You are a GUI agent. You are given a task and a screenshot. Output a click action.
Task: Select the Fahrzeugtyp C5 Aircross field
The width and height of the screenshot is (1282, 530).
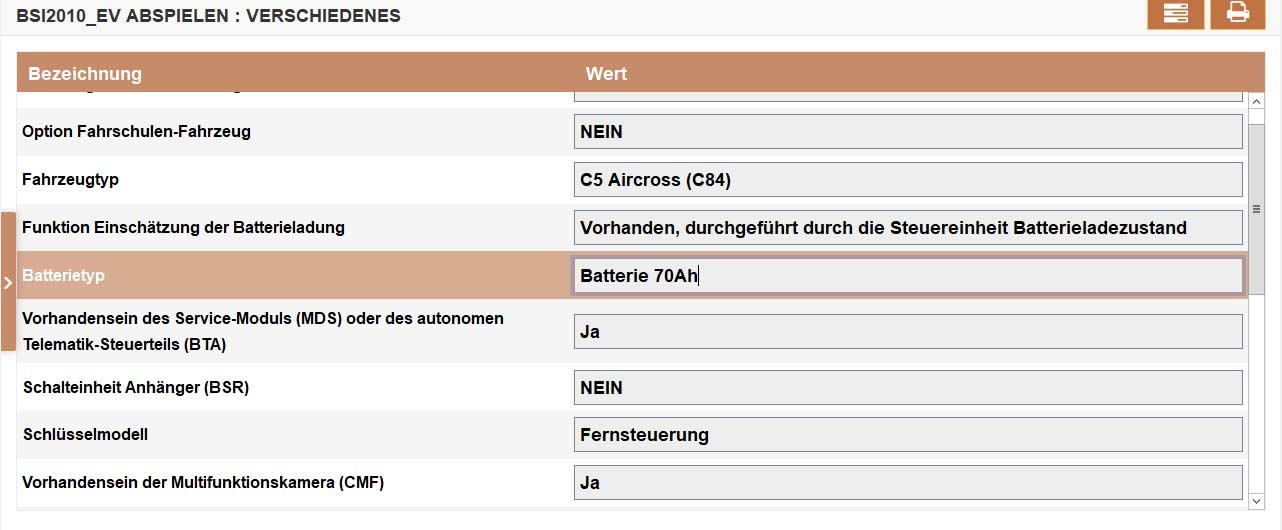pos(908,180)
